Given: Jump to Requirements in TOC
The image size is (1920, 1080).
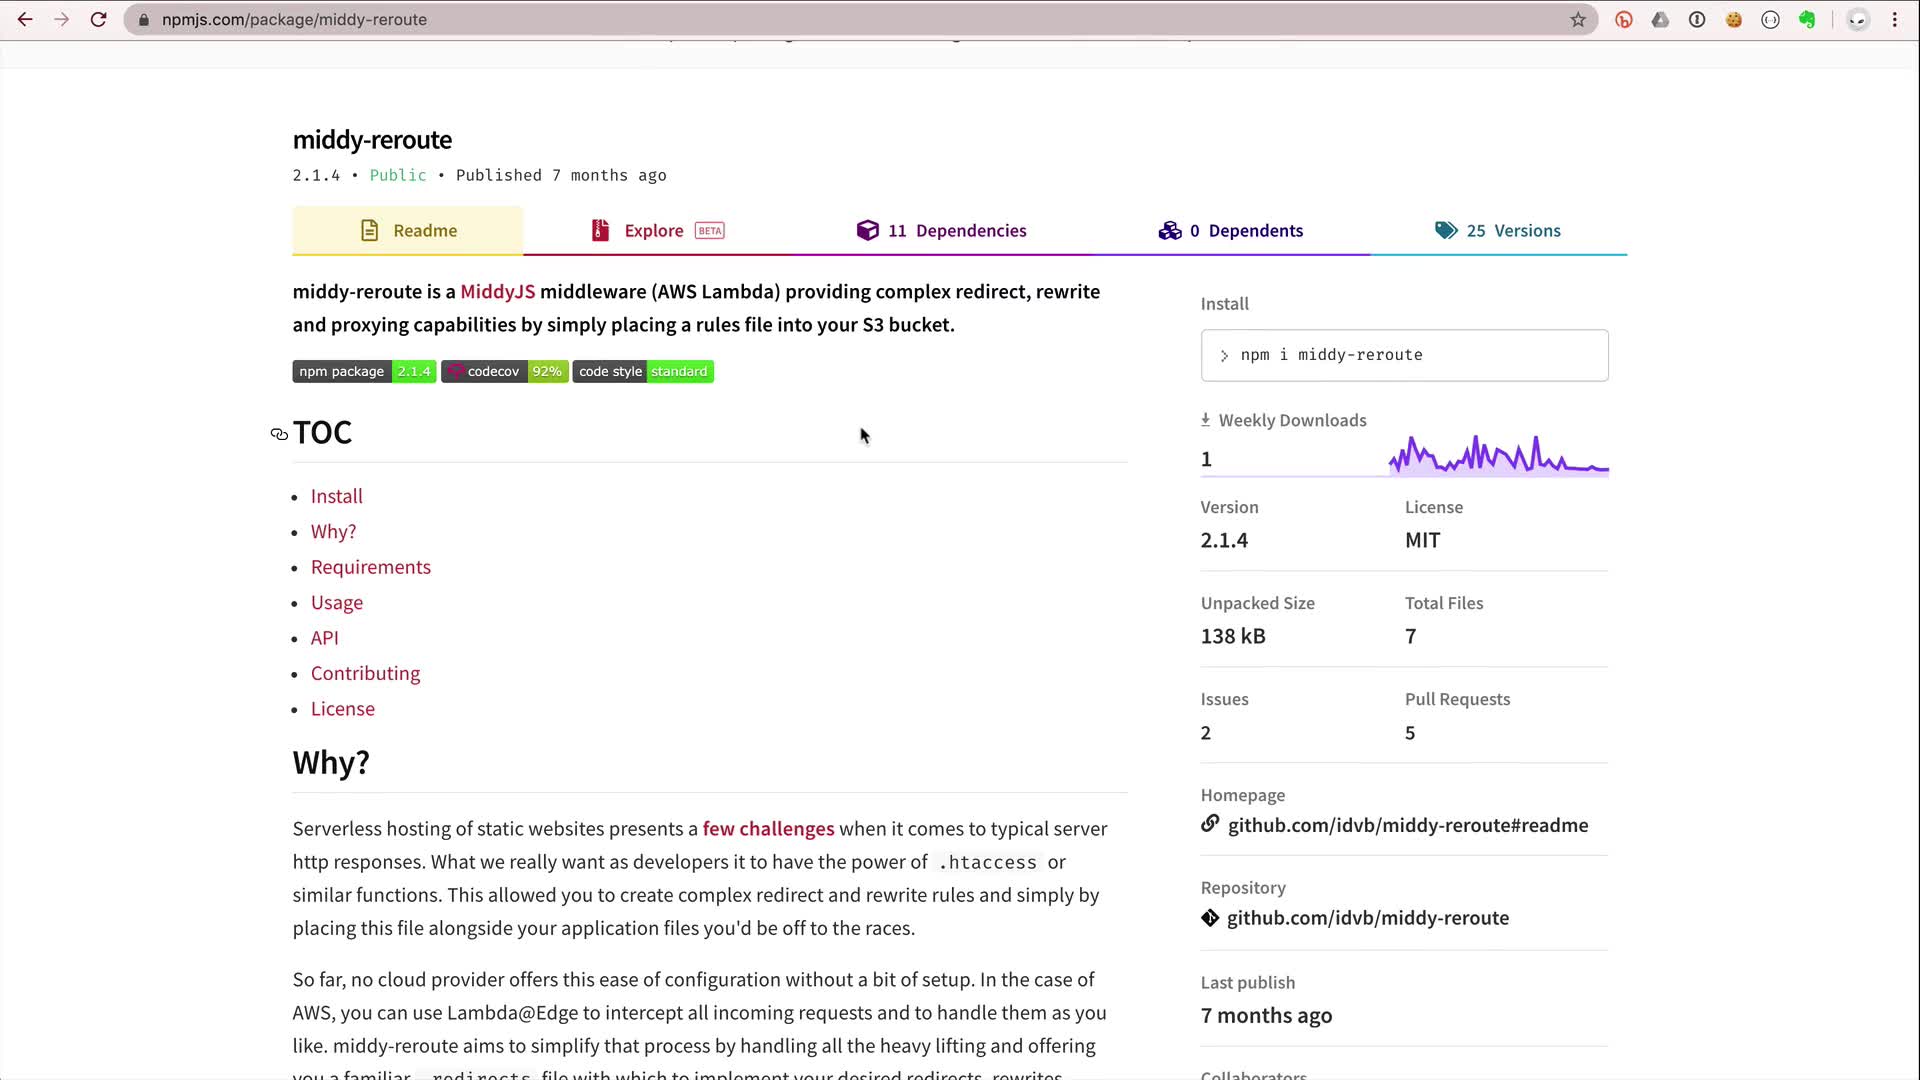Looking at the screenshot, I should tap(370, 567).
